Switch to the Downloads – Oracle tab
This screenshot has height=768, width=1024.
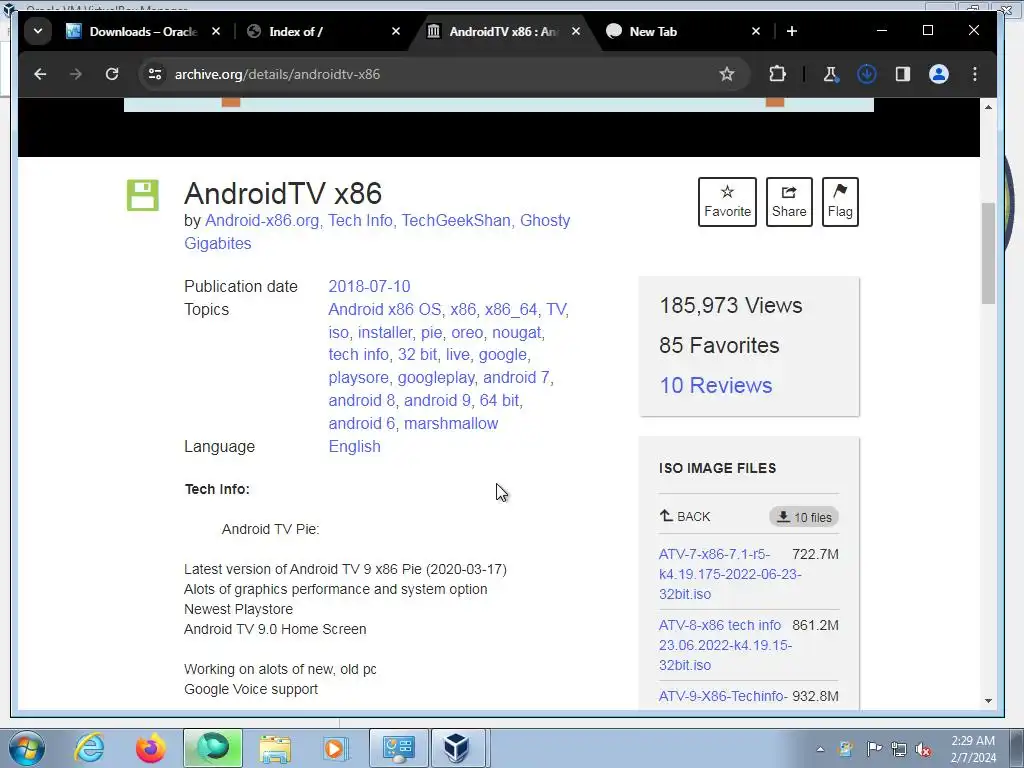pyautogui.click(x=143, y=31)
